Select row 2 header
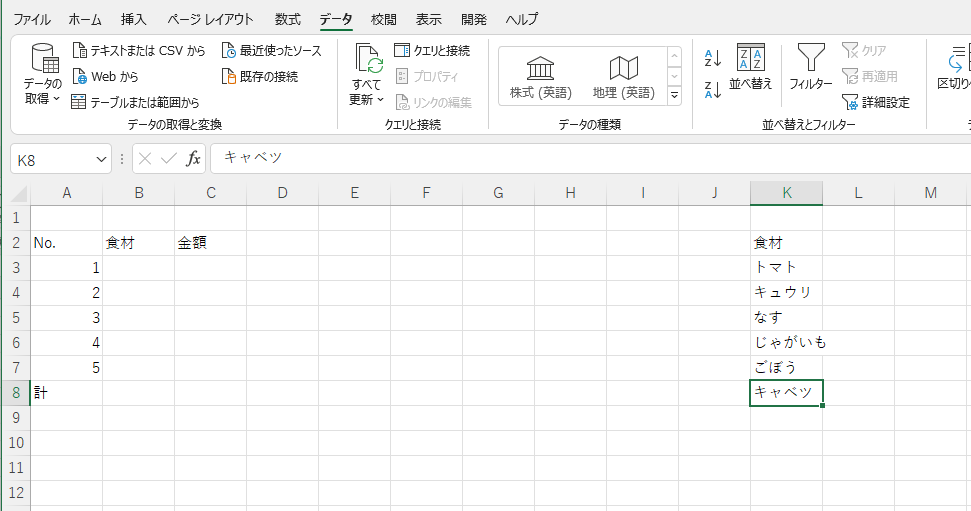 point(16,243)
